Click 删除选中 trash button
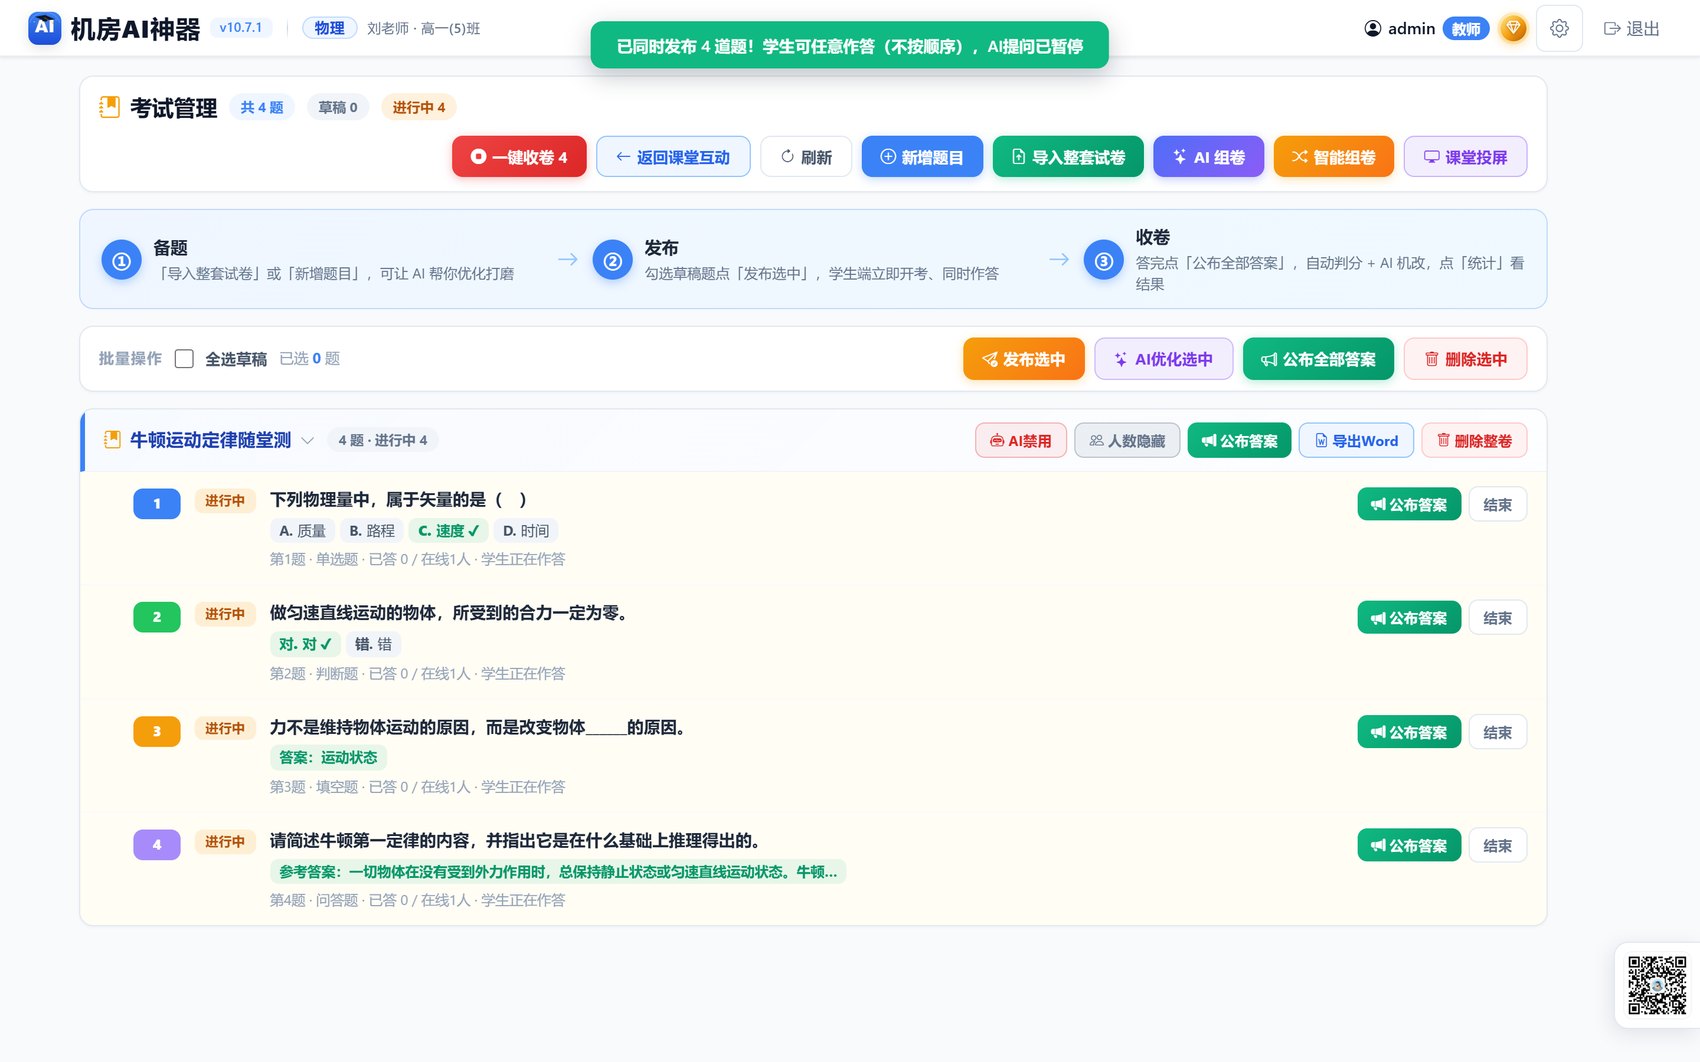Viewport: 1700px width, 1062px height. pyautogui.click(x=1465, y=359)
